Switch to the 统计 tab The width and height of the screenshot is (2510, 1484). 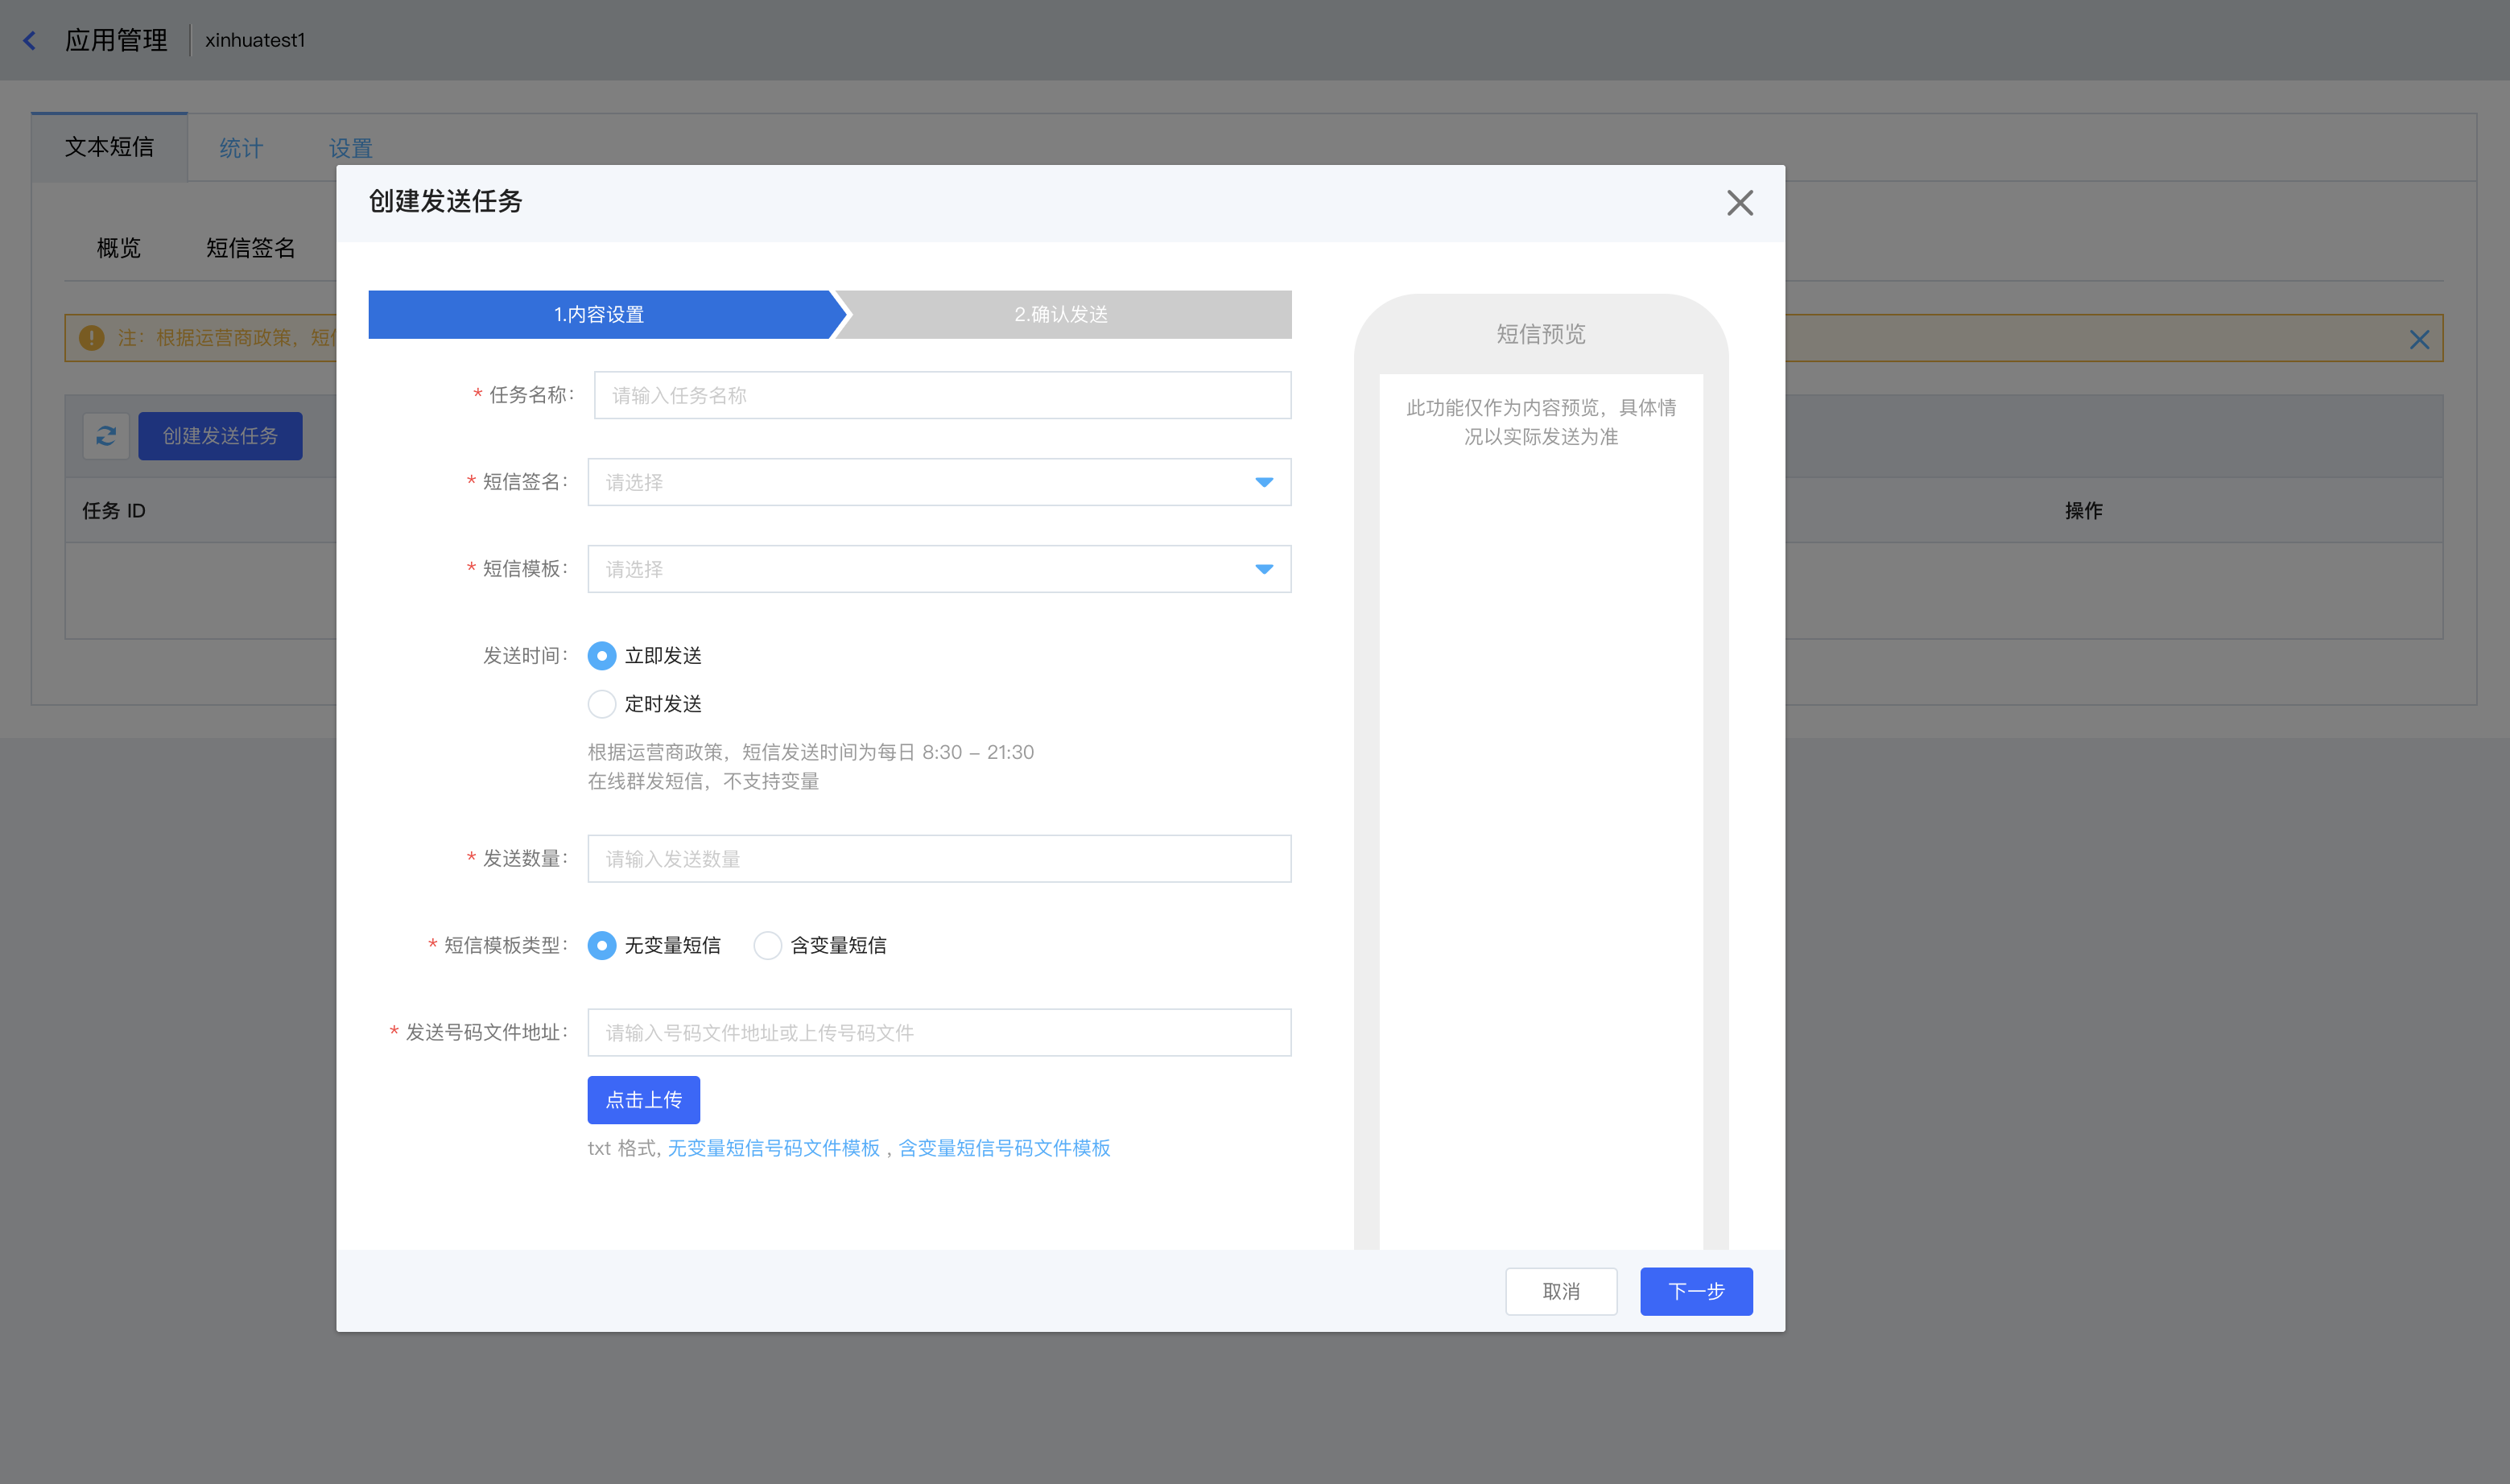point(241,148)
